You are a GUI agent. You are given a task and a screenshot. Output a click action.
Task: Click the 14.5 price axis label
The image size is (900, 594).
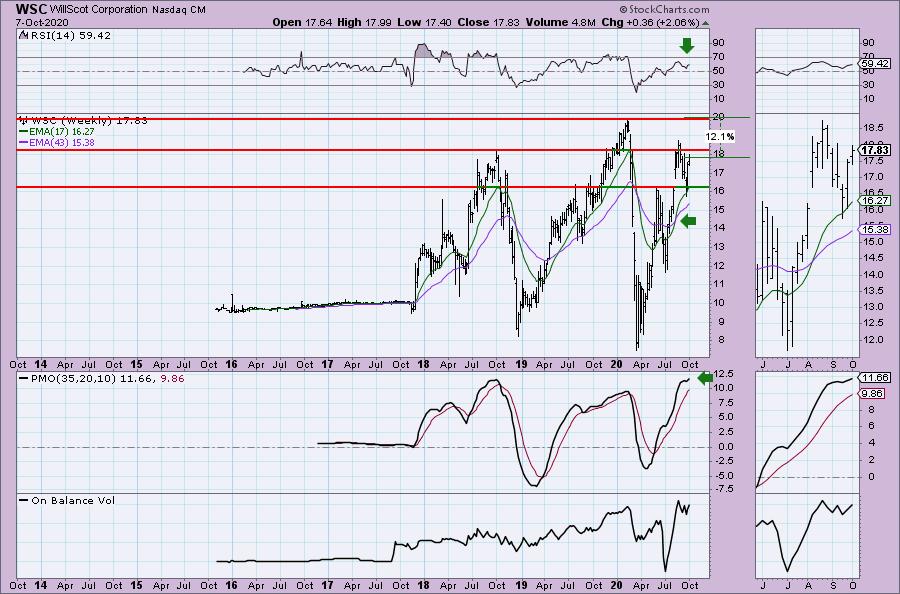pos(875,258)
